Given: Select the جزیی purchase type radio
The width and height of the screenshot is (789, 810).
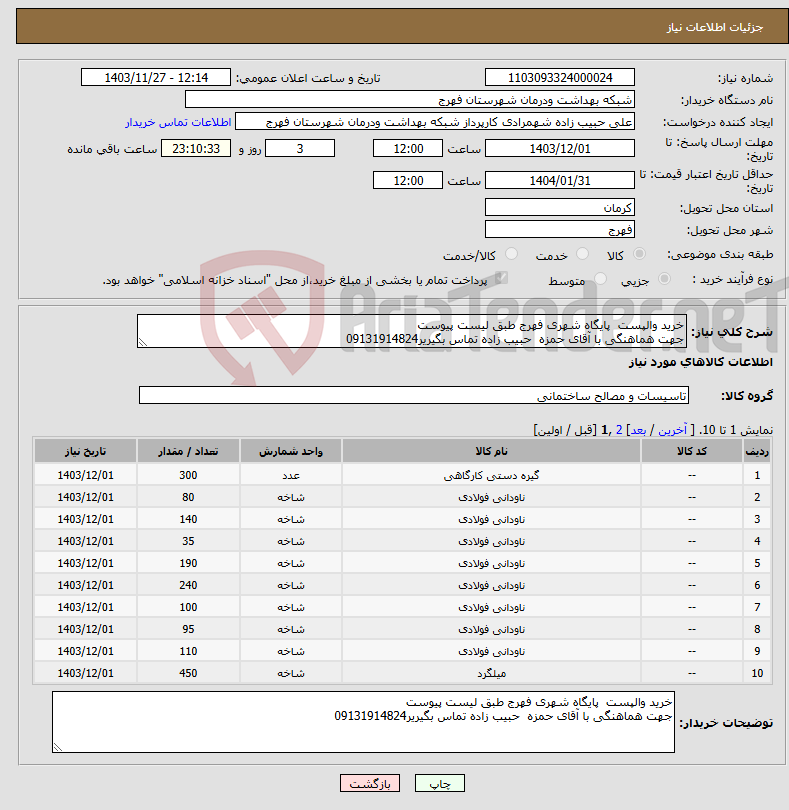Looking at the screenshot, I should coord(664,278).
